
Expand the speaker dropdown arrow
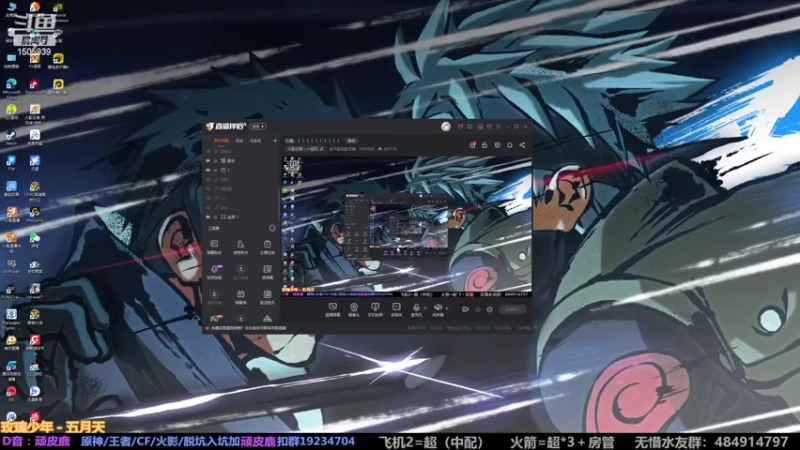coord(446,308)
